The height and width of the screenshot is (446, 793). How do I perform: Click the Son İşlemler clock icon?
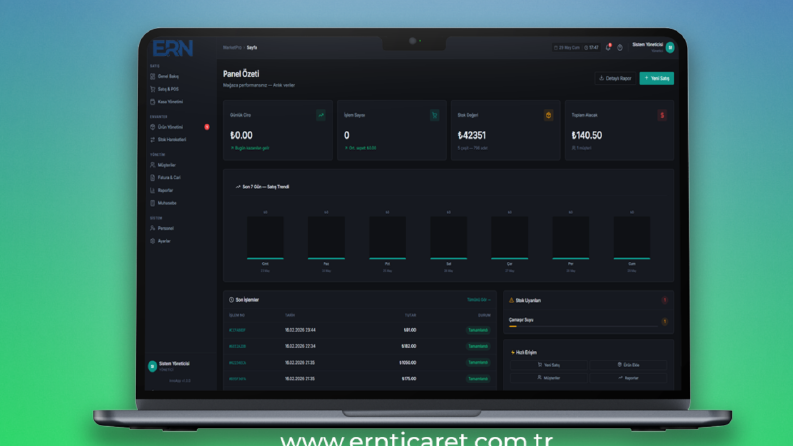pyautogui.click(x=231, y=300)
